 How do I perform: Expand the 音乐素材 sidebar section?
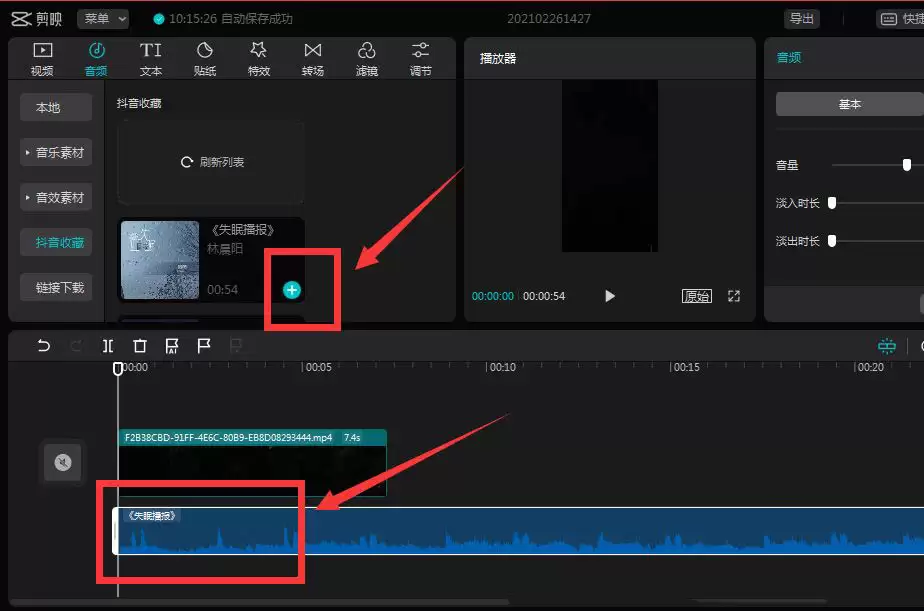[x=55, y=152]
